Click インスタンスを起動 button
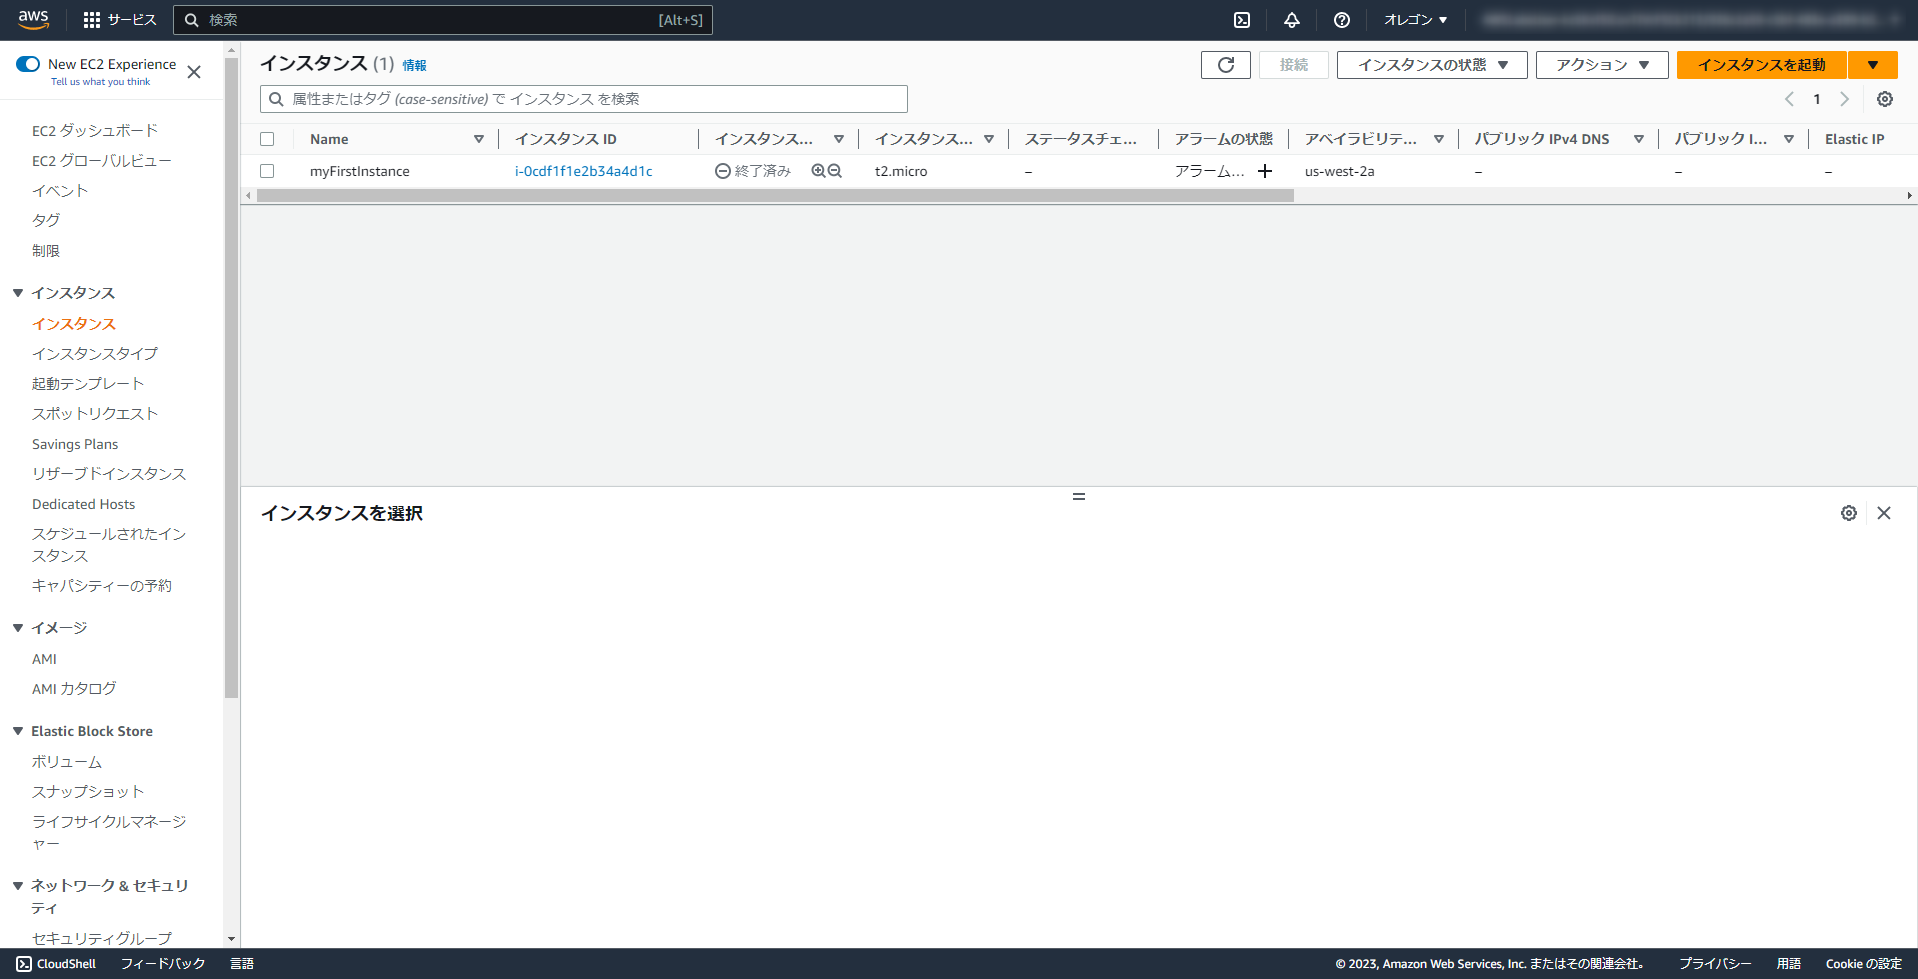The height and width of the screenshot is (979, 1918). point(1760,64)
